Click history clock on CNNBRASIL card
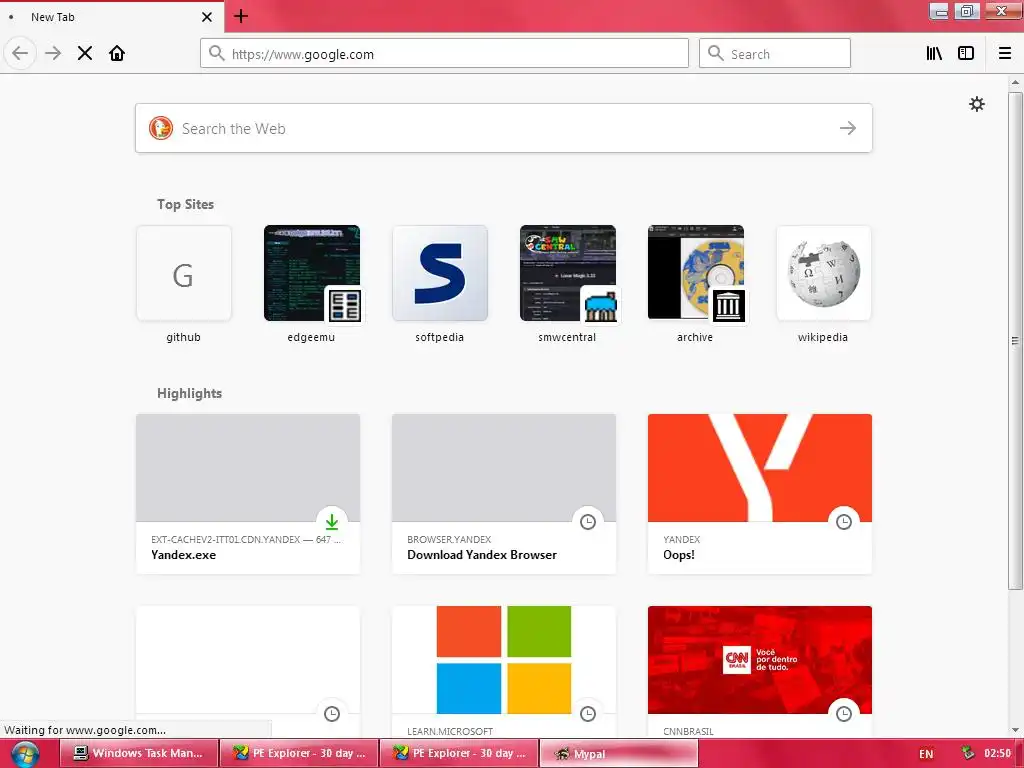The height and width of the screenshot is (768, 1024). 844,714
